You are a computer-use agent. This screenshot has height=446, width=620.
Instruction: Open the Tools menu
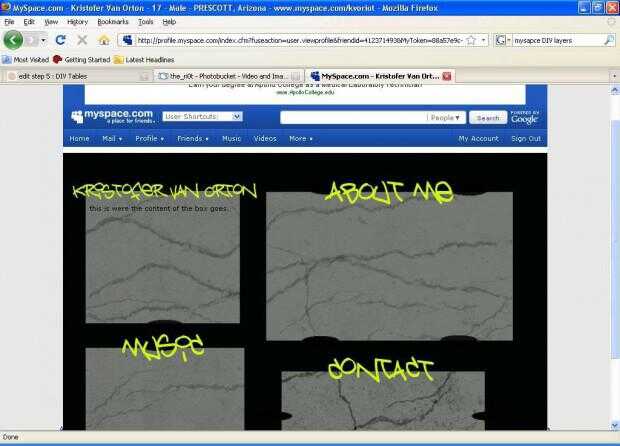146,22
